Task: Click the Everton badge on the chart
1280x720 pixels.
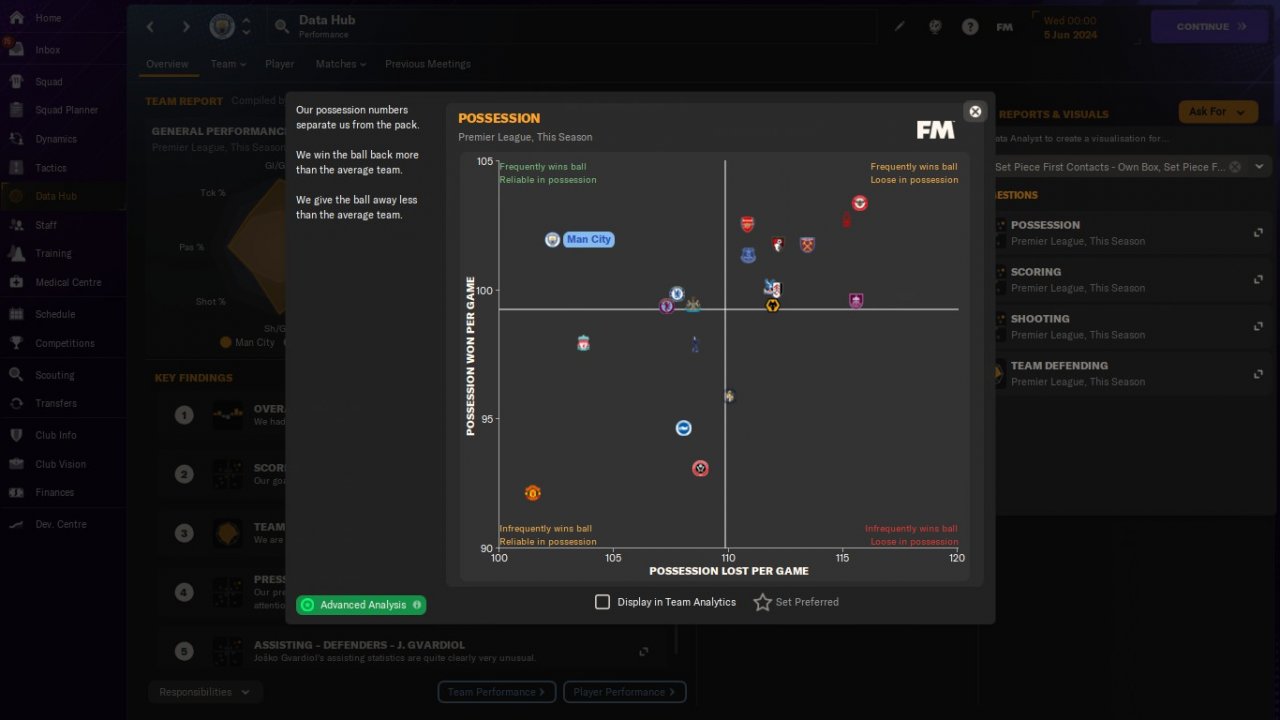Action: coord(748,255)
